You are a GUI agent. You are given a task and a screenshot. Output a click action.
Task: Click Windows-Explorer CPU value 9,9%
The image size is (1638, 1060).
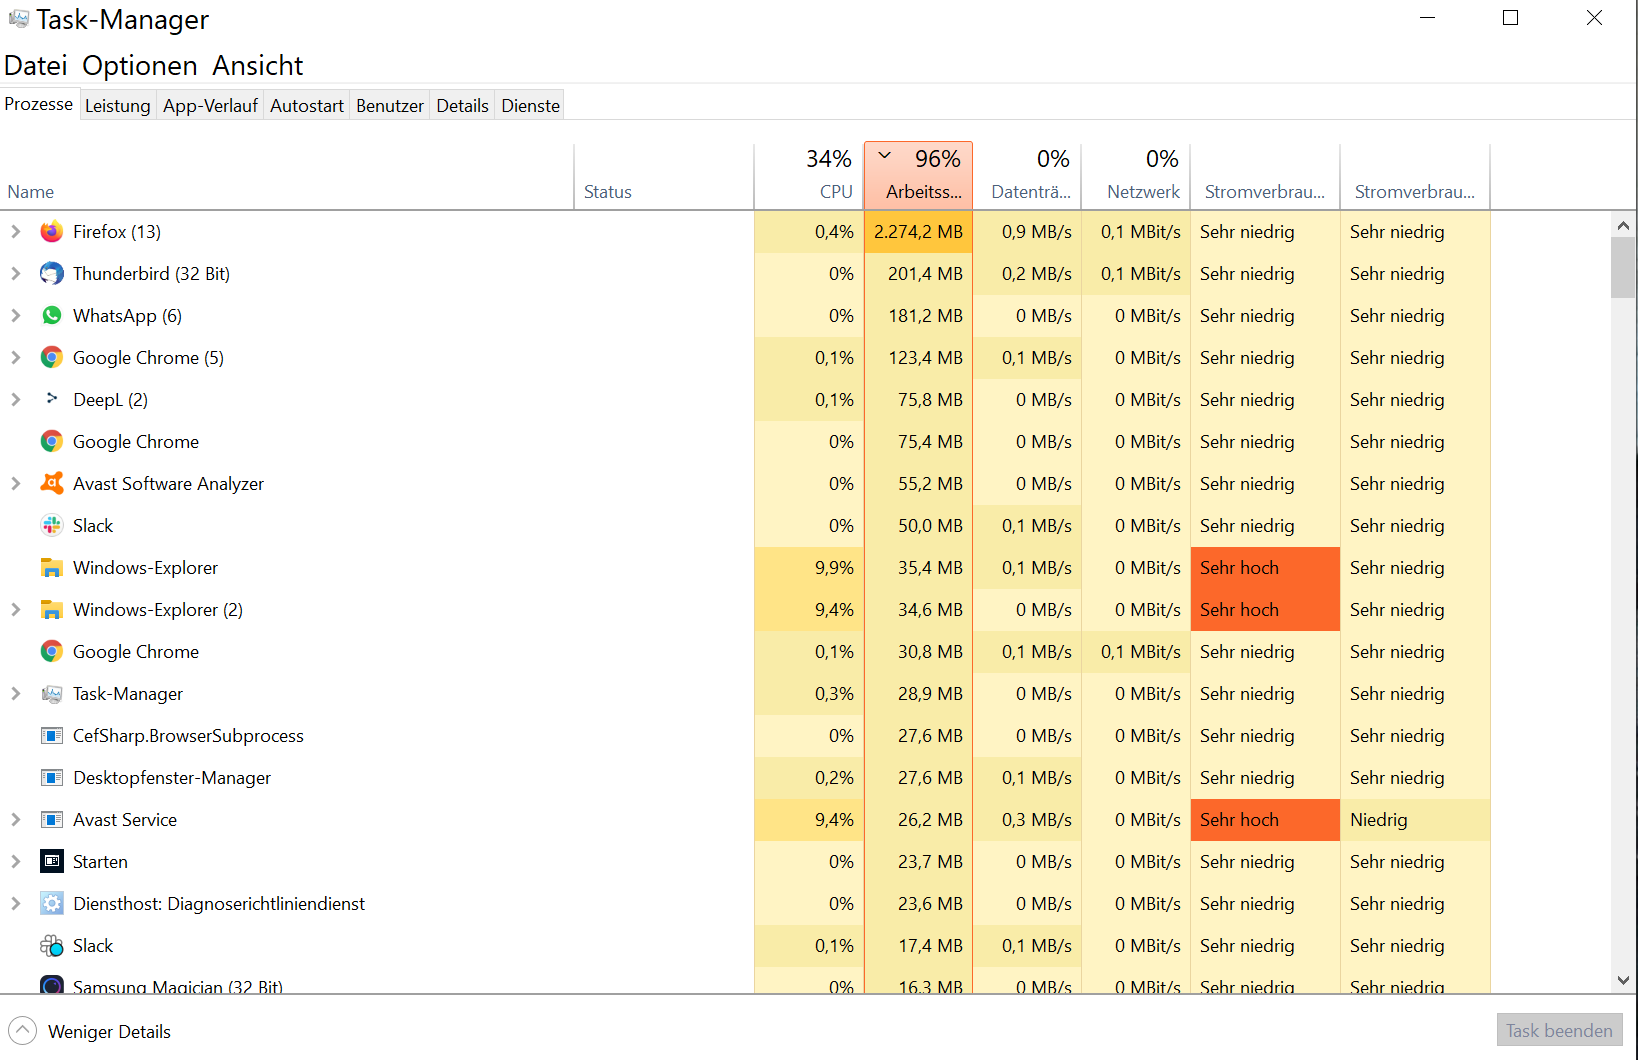pyautogui.click(x=809, y=568)
